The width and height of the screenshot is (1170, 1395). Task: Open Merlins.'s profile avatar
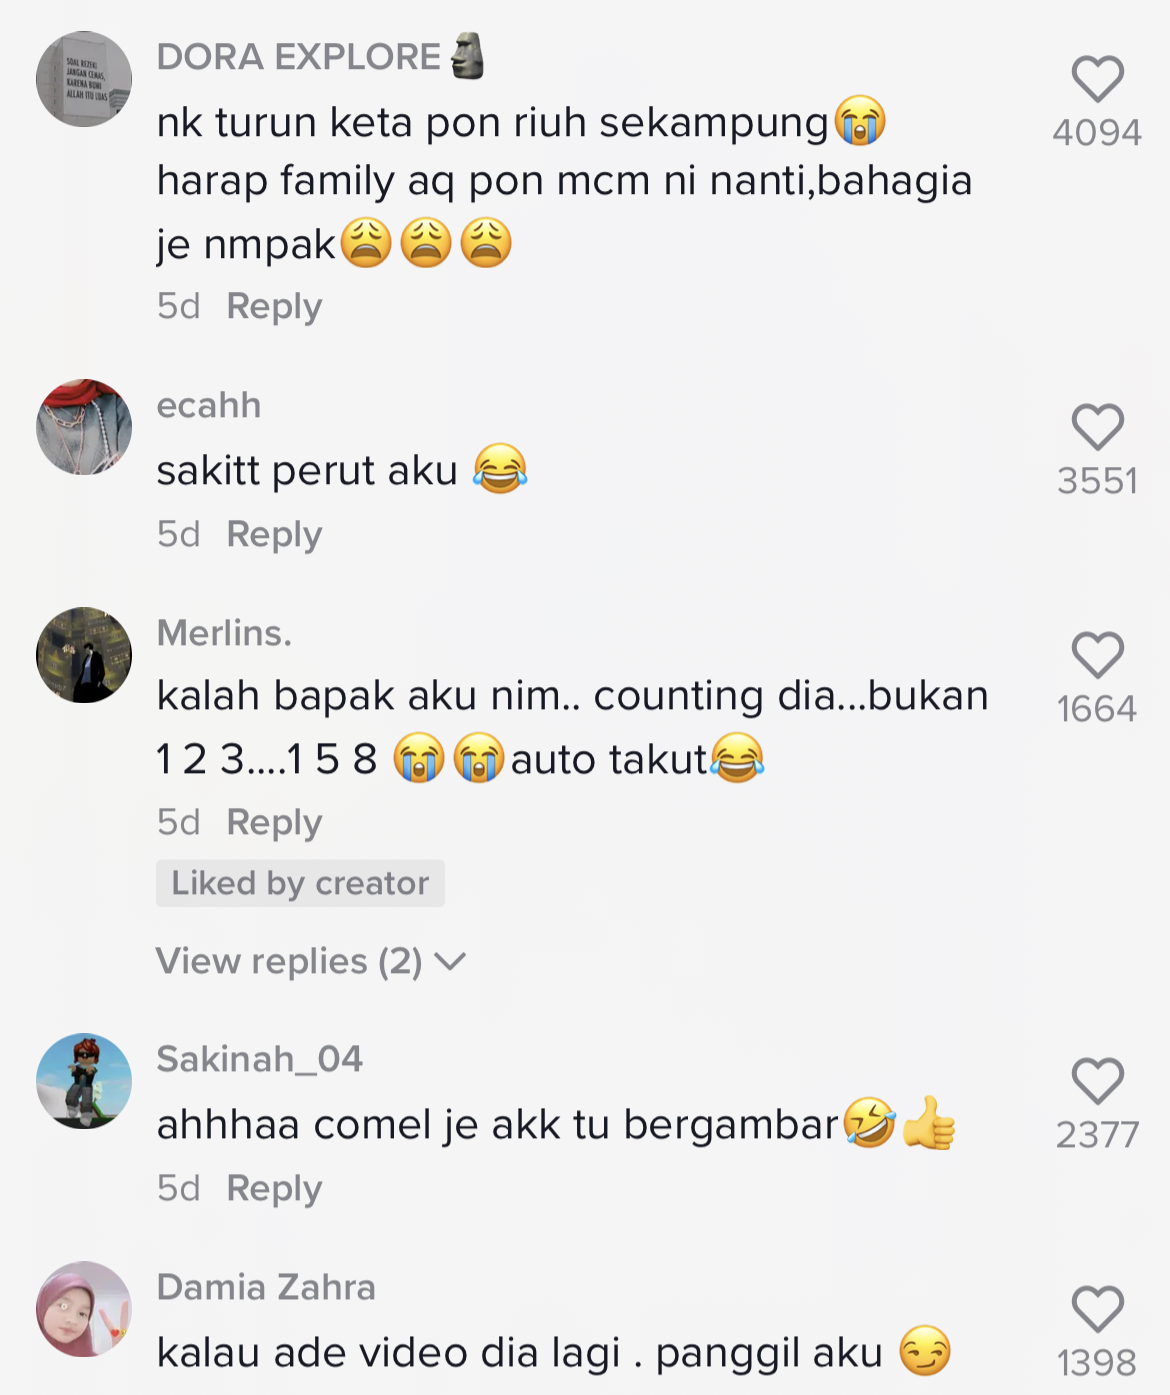(84, 655)
